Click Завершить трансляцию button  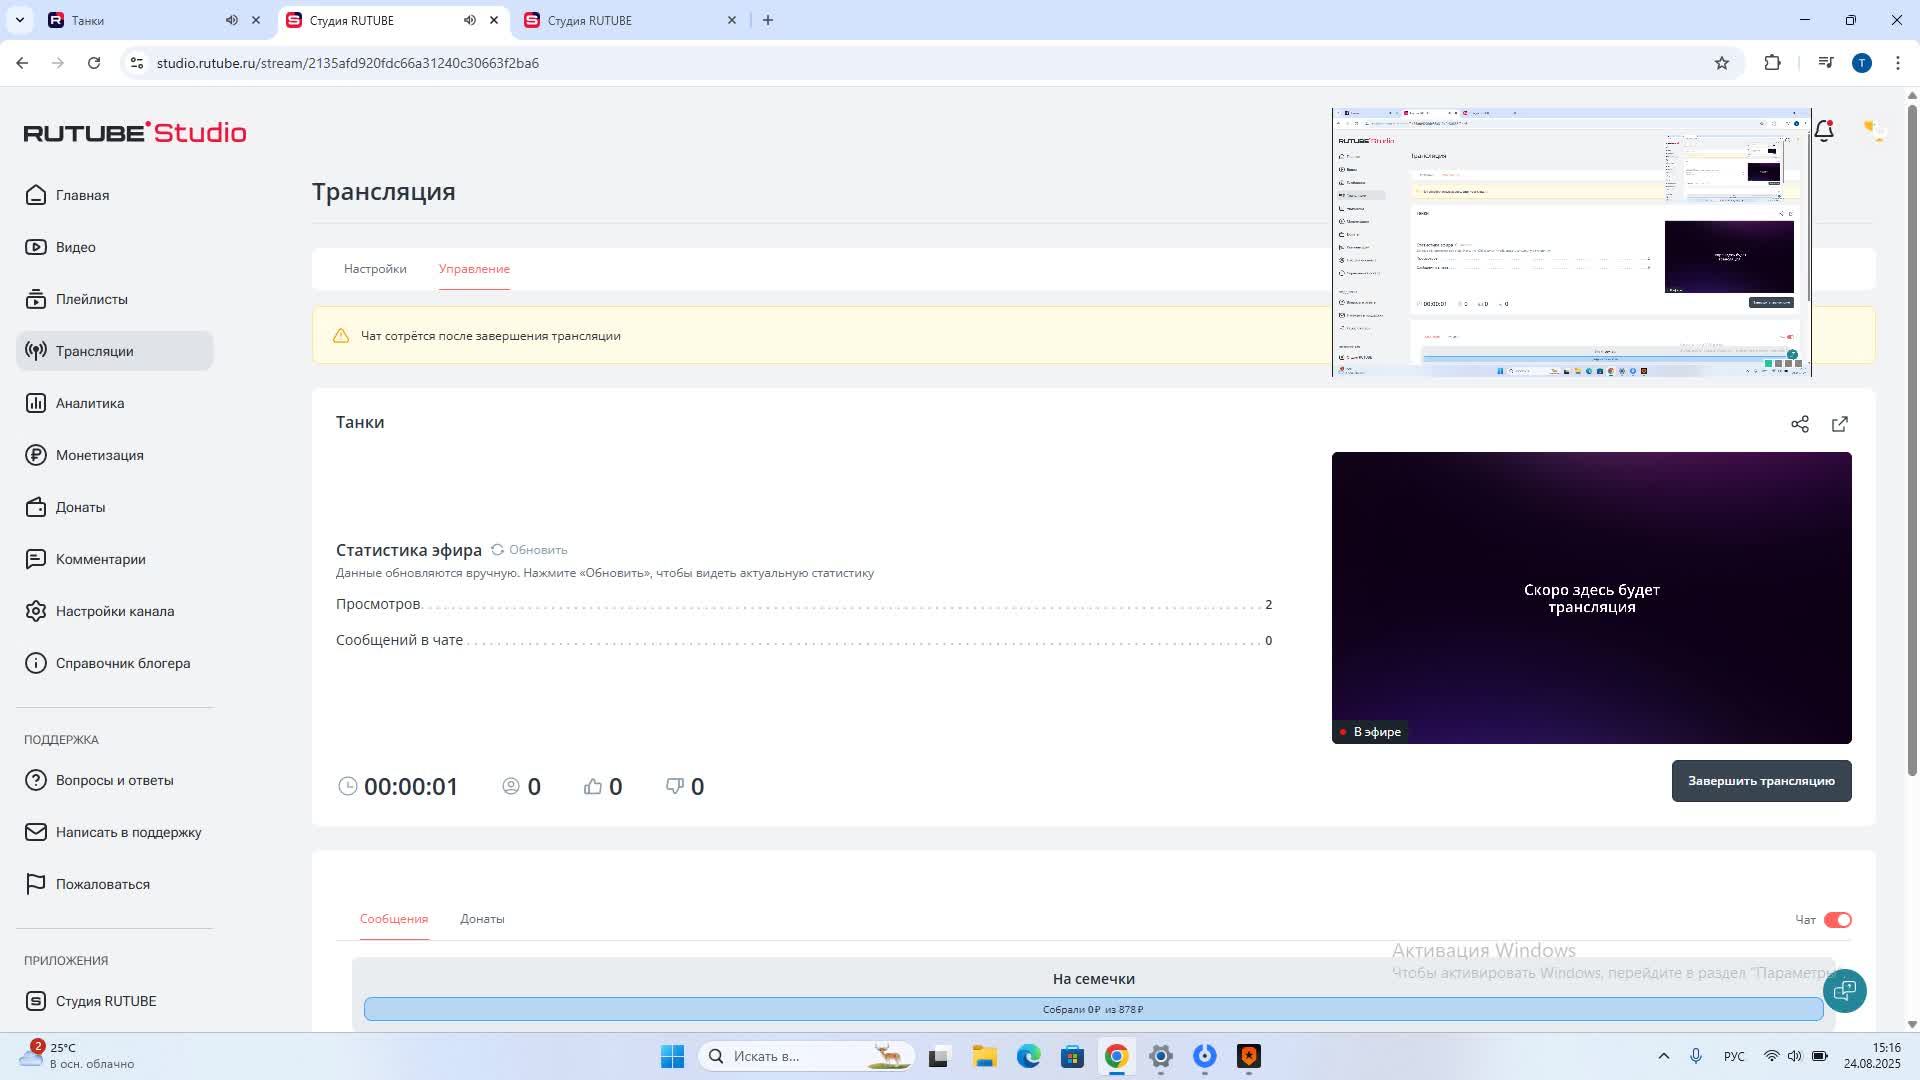tap(1760, 781)
